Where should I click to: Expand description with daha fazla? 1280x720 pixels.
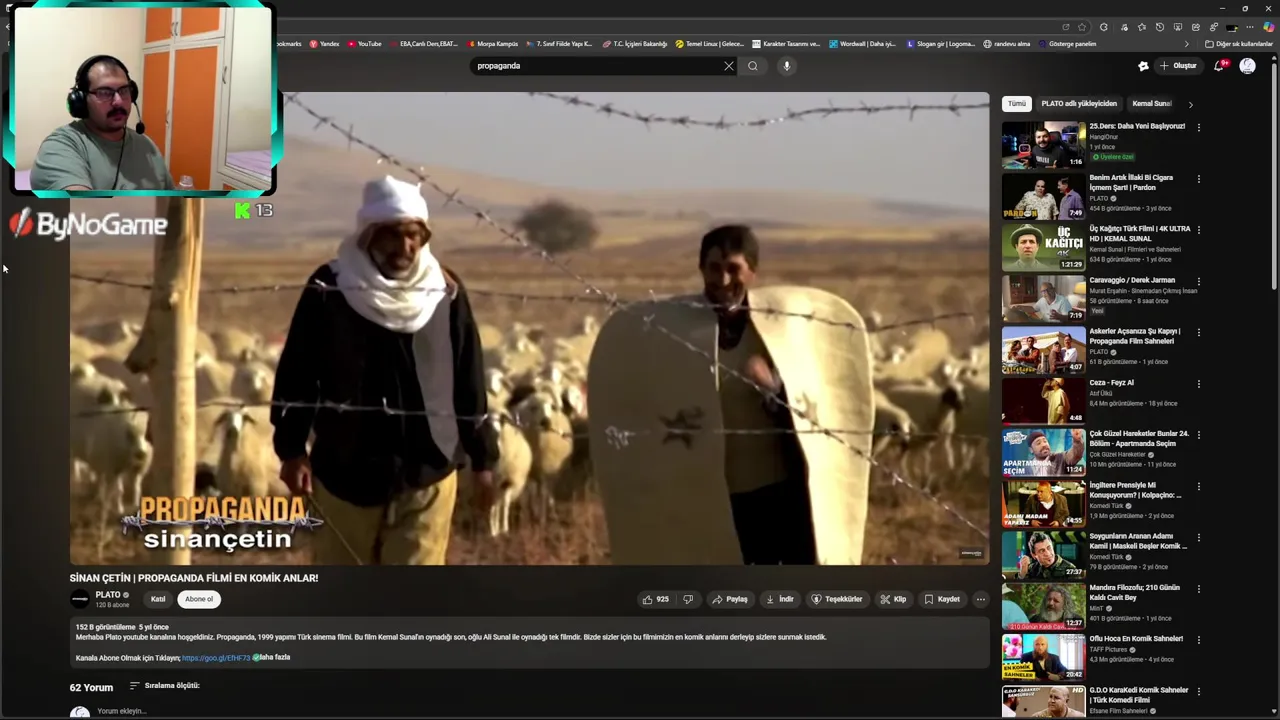[x=275, y=657]
